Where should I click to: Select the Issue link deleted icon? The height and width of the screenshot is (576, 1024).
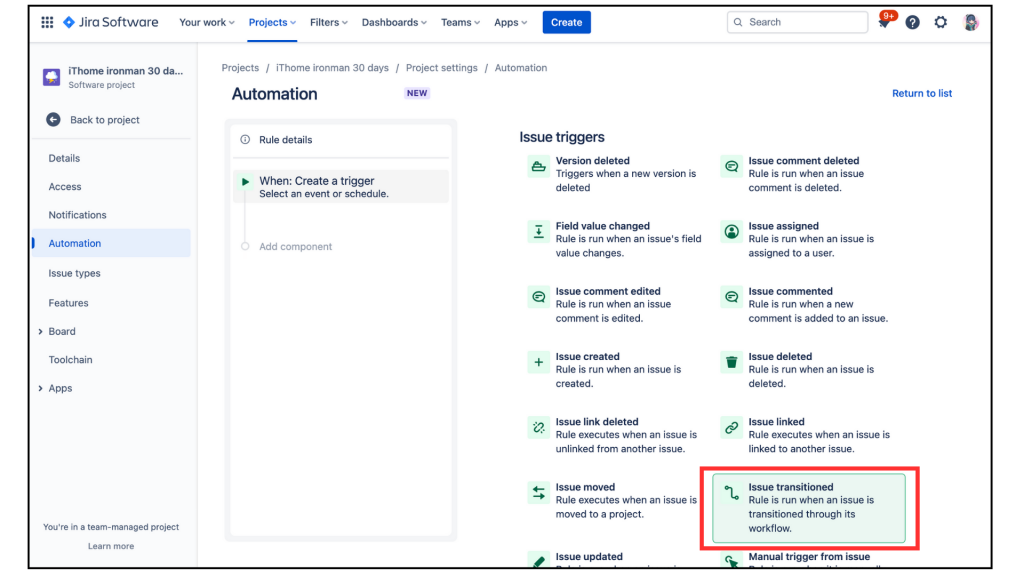(x=538, y=428)
